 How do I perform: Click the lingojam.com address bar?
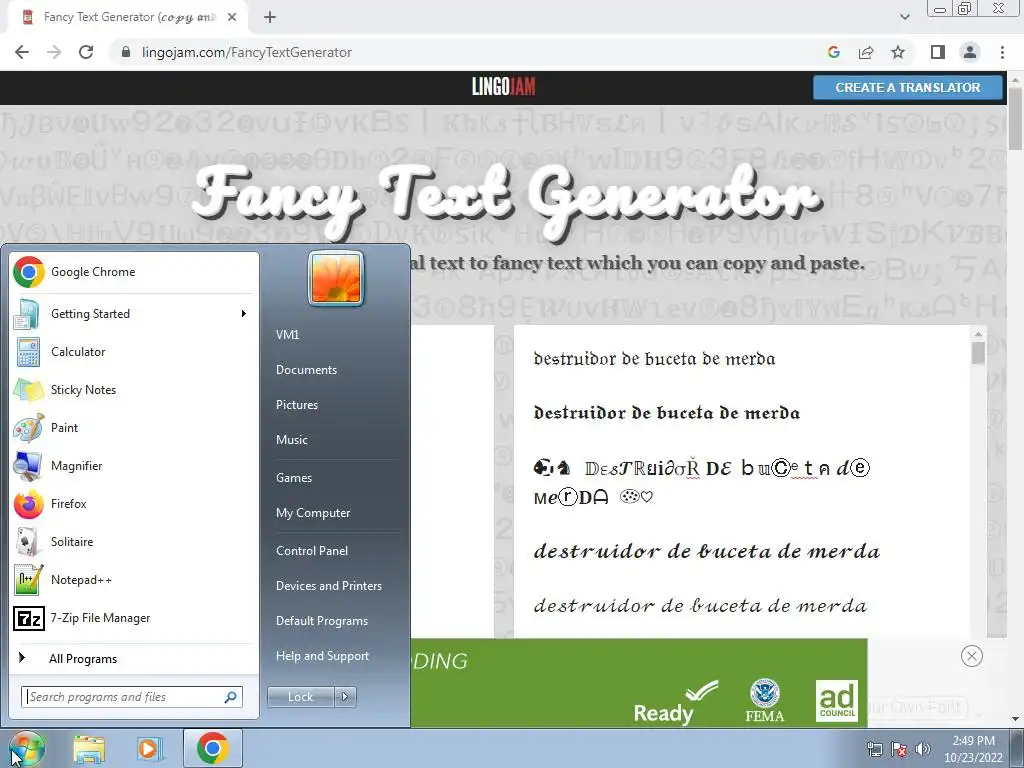click(457, 52)
